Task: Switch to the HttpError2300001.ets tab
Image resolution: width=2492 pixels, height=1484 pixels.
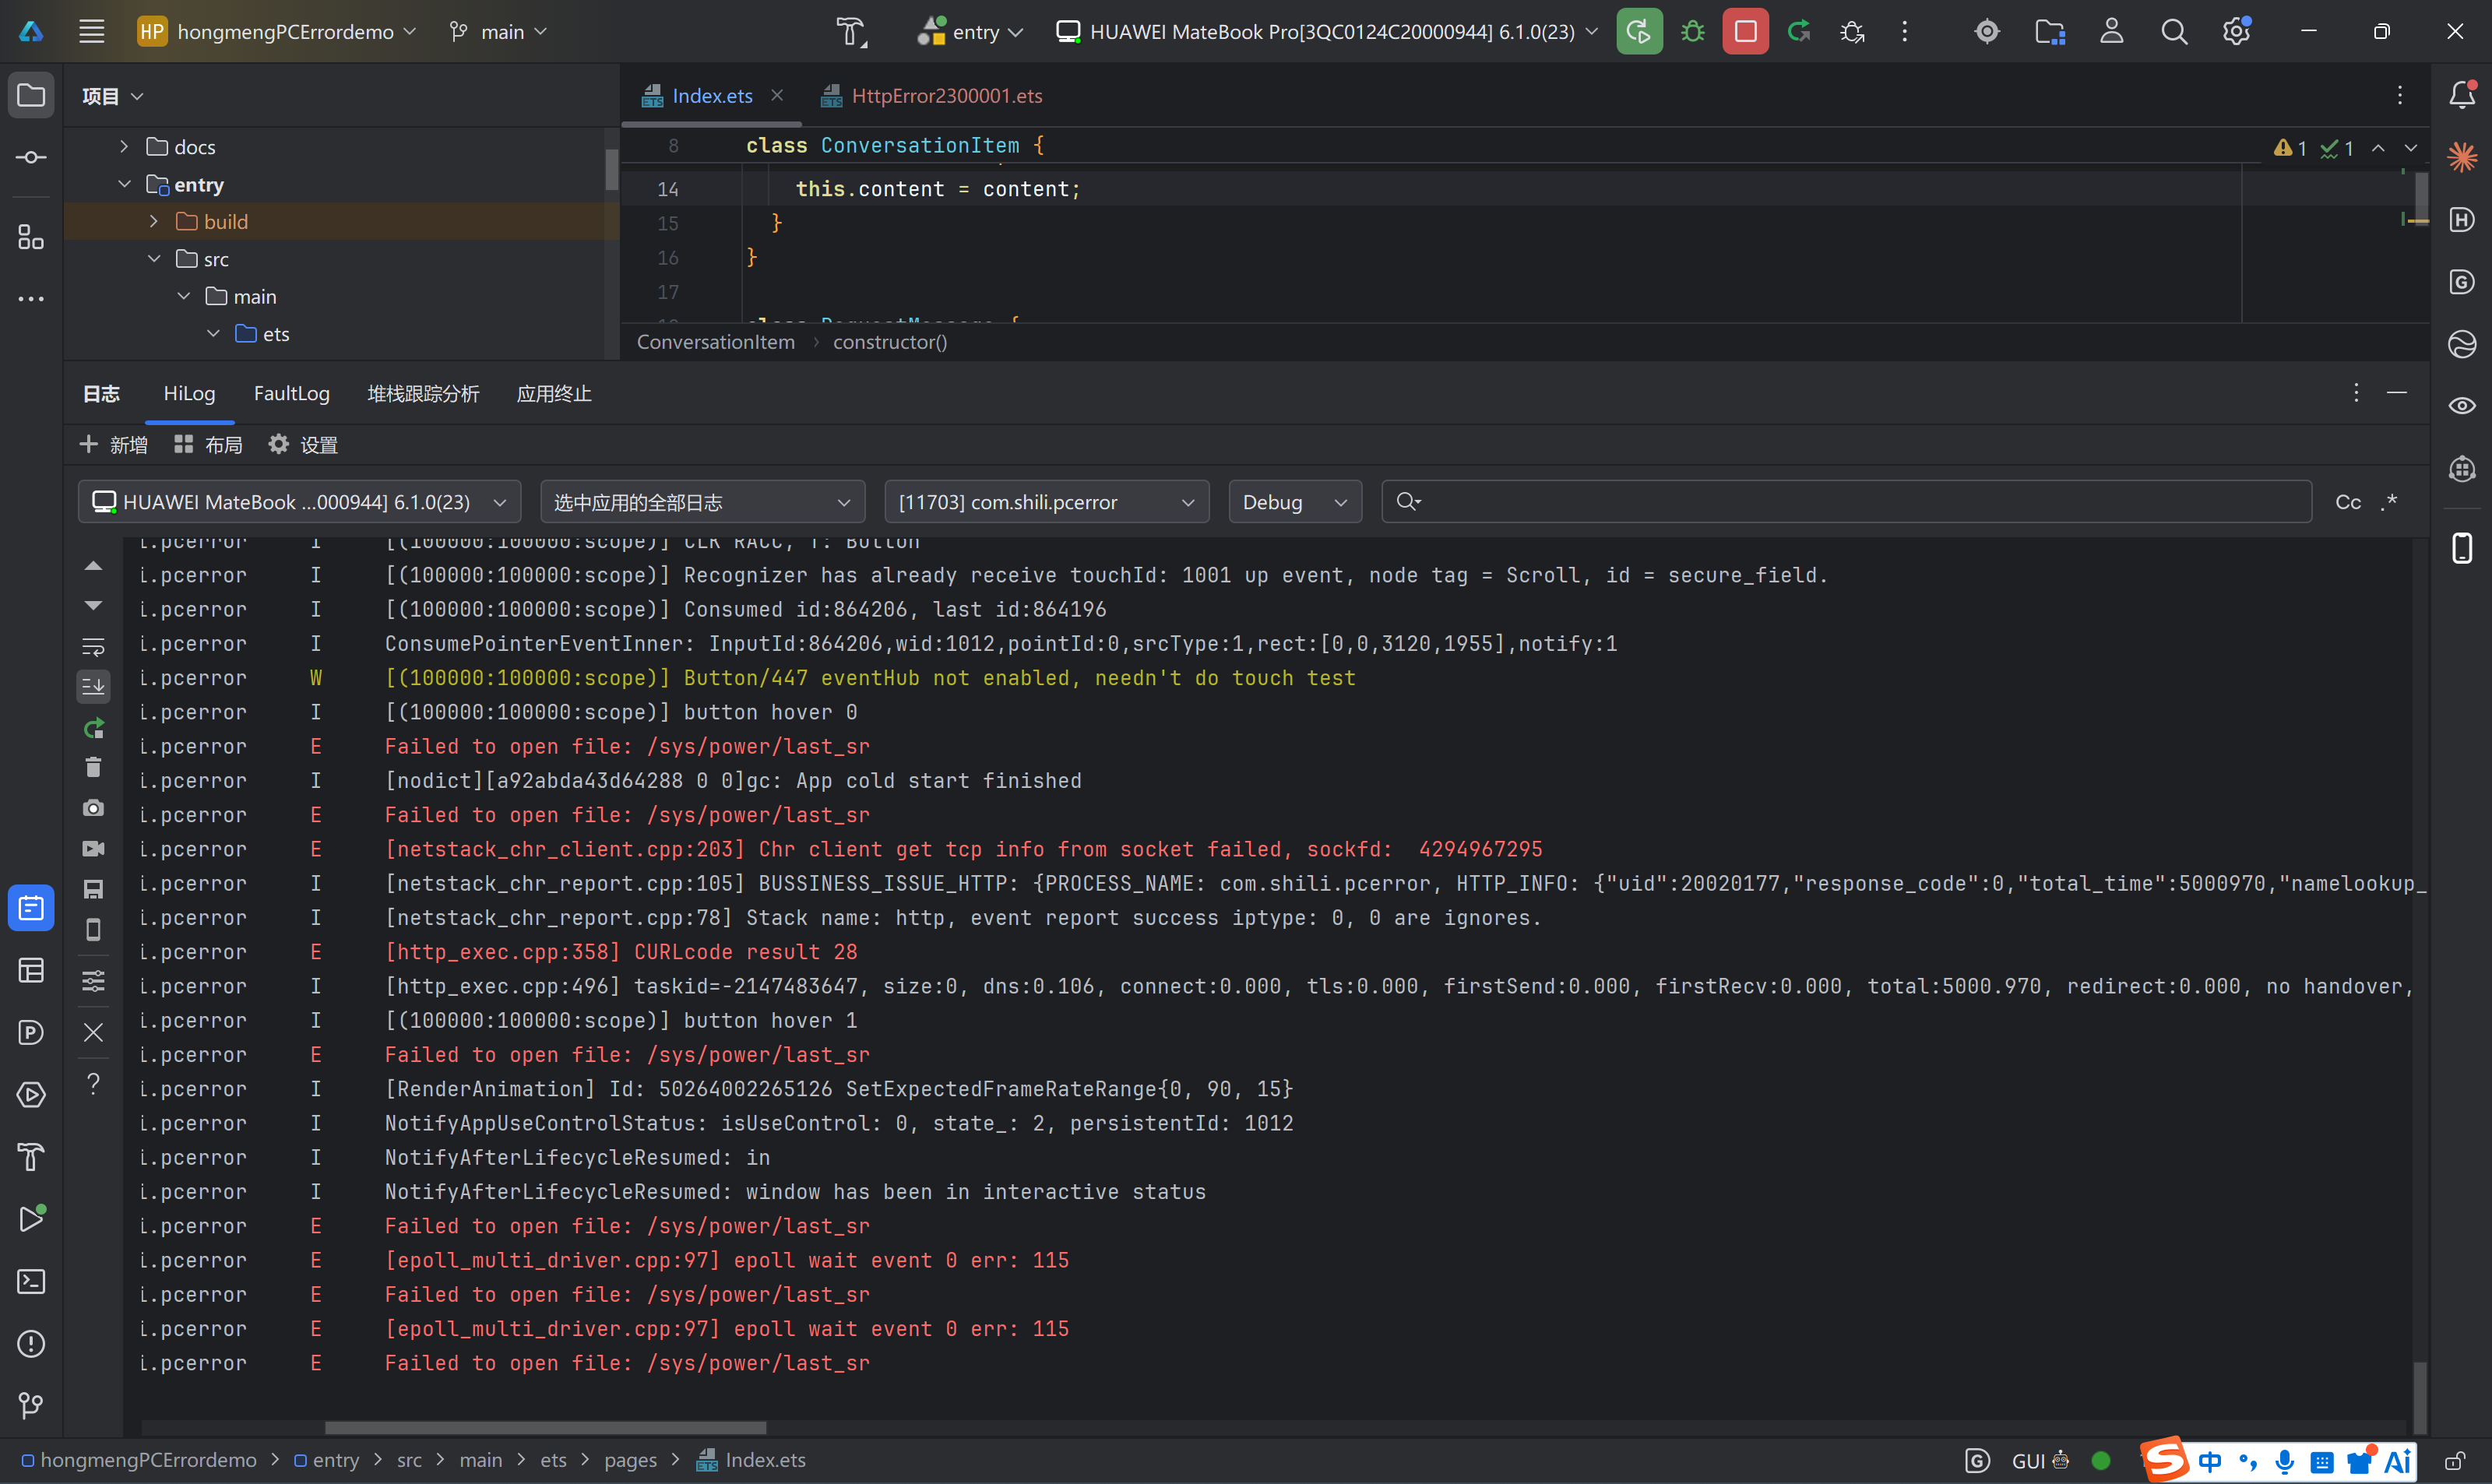Action: coord(932,96)
